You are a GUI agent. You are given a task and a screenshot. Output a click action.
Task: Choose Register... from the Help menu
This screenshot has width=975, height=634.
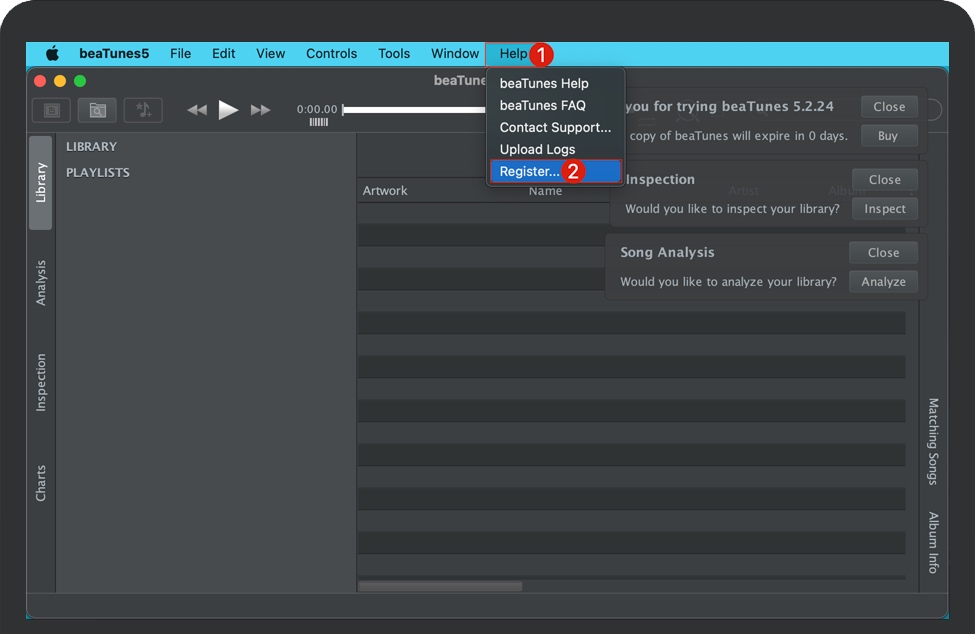pos(530,171)
